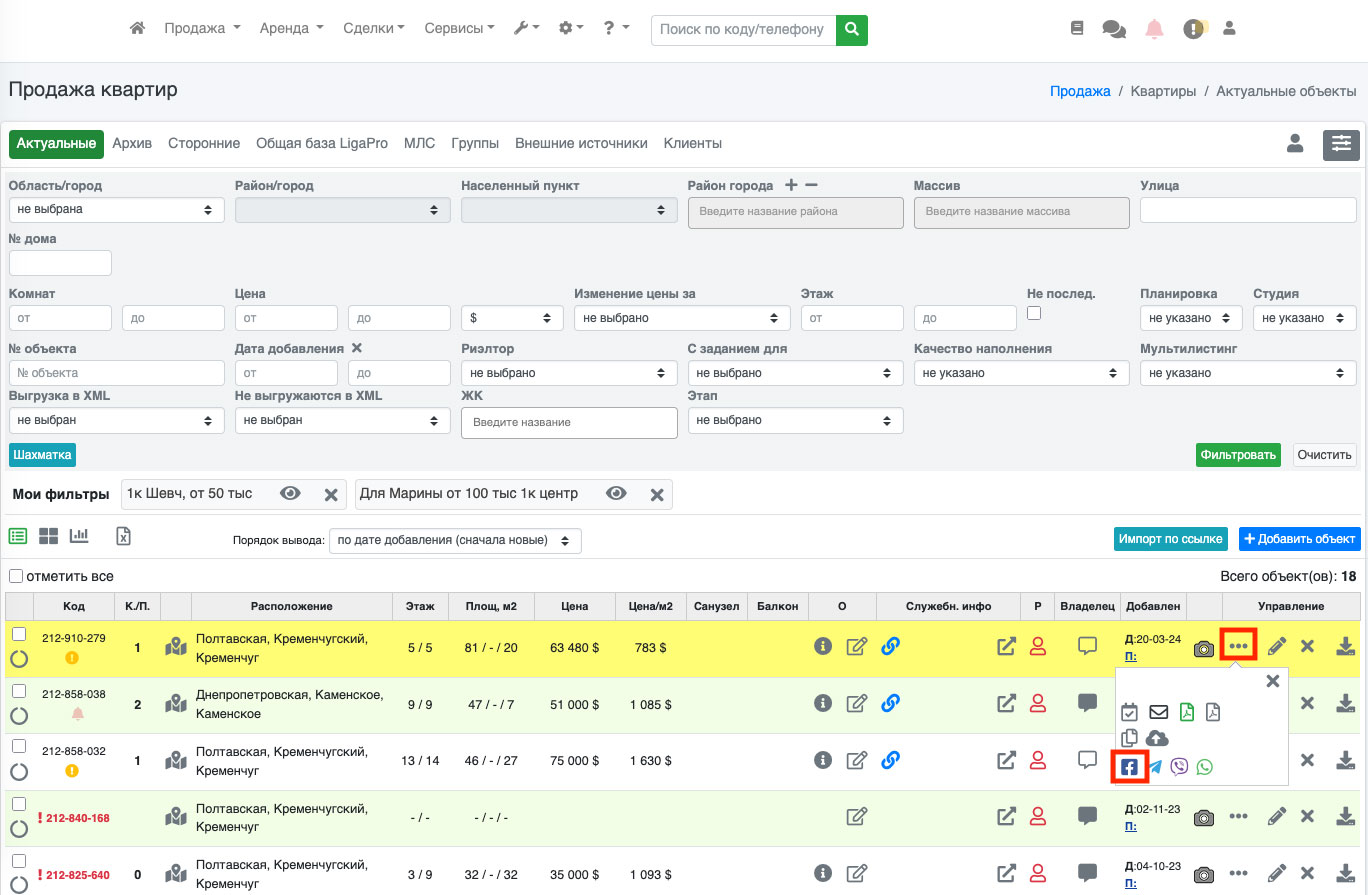Toggle the 'Не послед.' checkbox

tap(1034, 313)
